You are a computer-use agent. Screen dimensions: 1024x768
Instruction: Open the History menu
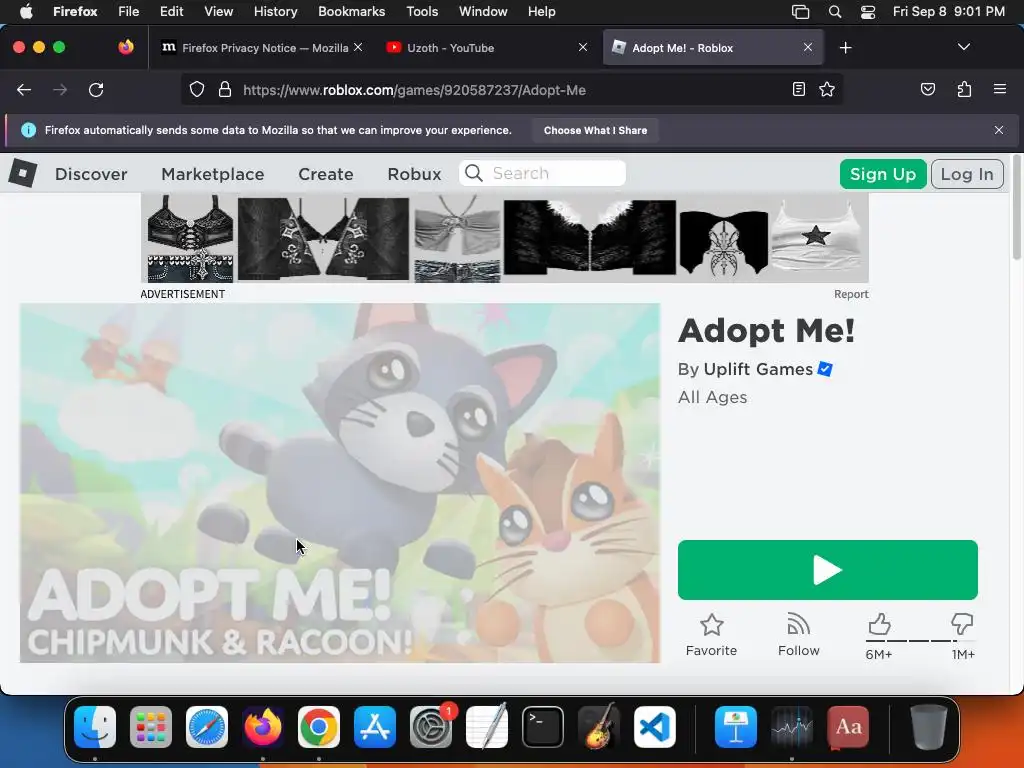(x=275, y=11)
